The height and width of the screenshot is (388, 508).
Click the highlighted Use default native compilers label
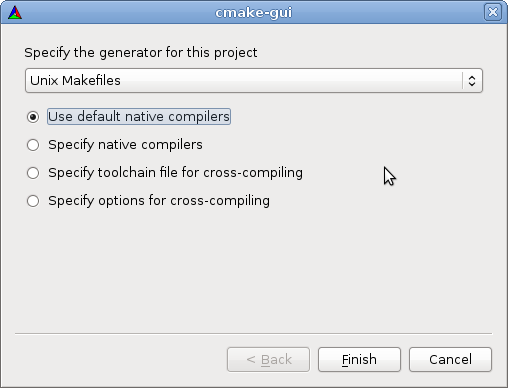coord(139,117)
